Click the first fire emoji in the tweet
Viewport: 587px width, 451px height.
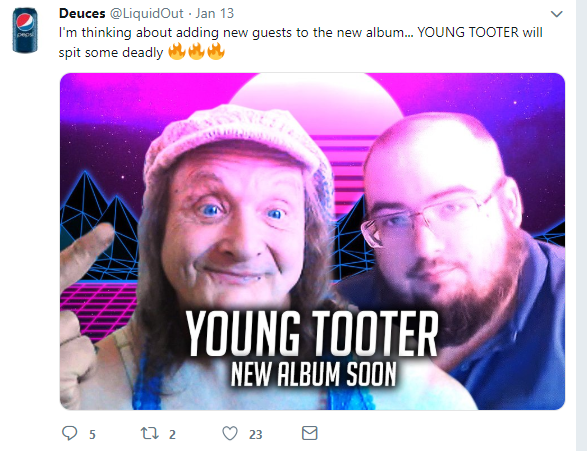click(x=177, y=51)
